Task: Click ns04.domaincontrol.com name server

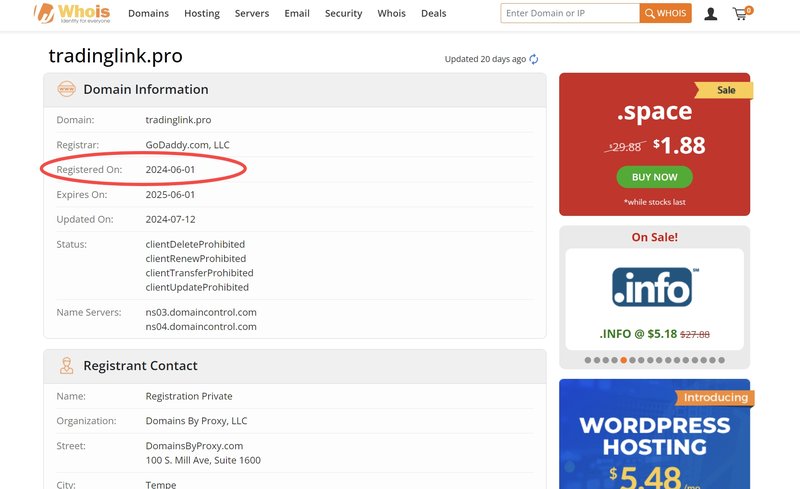Action: click(201, 327)
